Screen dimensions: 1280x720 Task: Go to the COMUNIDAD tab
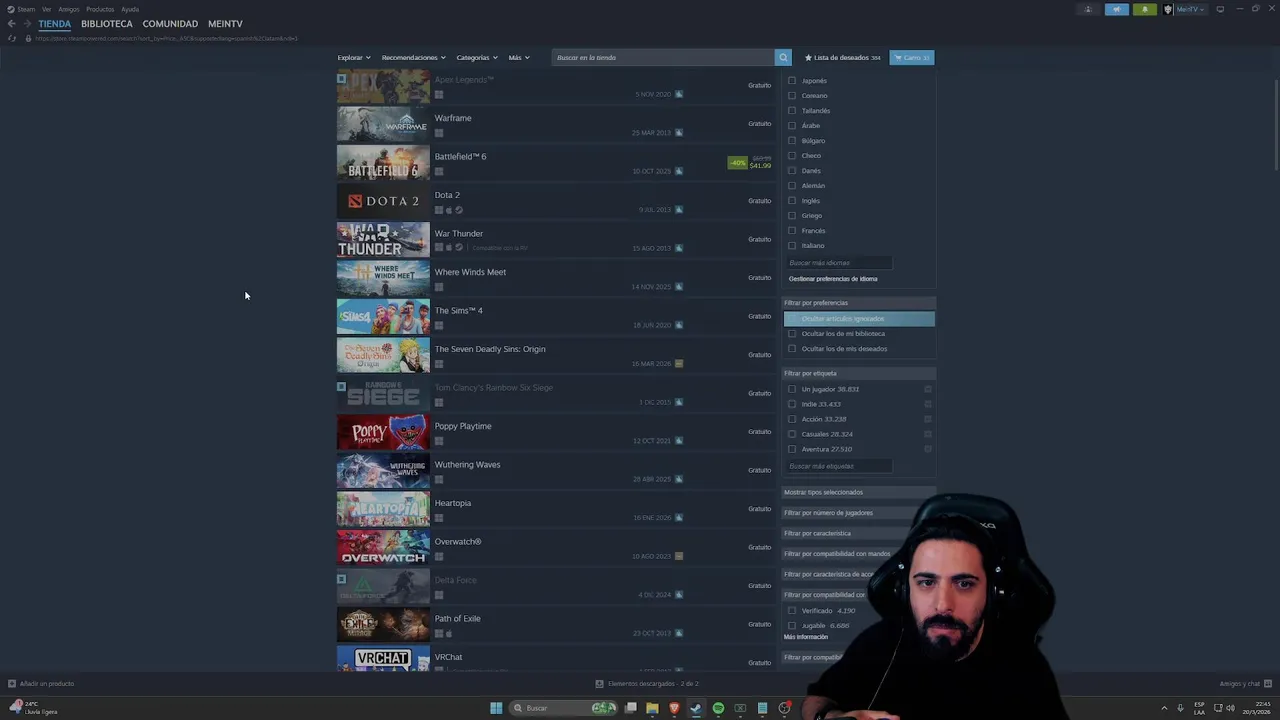[x=170, y=23]
